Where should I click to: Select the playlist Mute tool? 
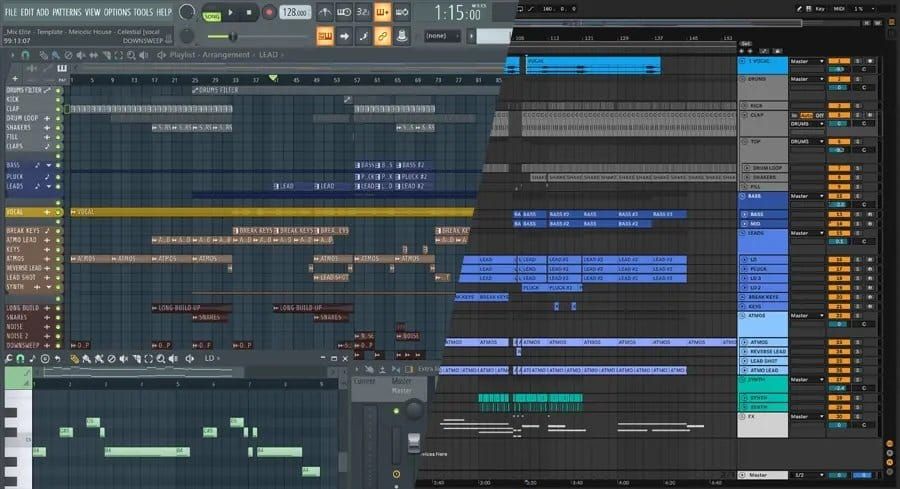[x=81, y=55]
